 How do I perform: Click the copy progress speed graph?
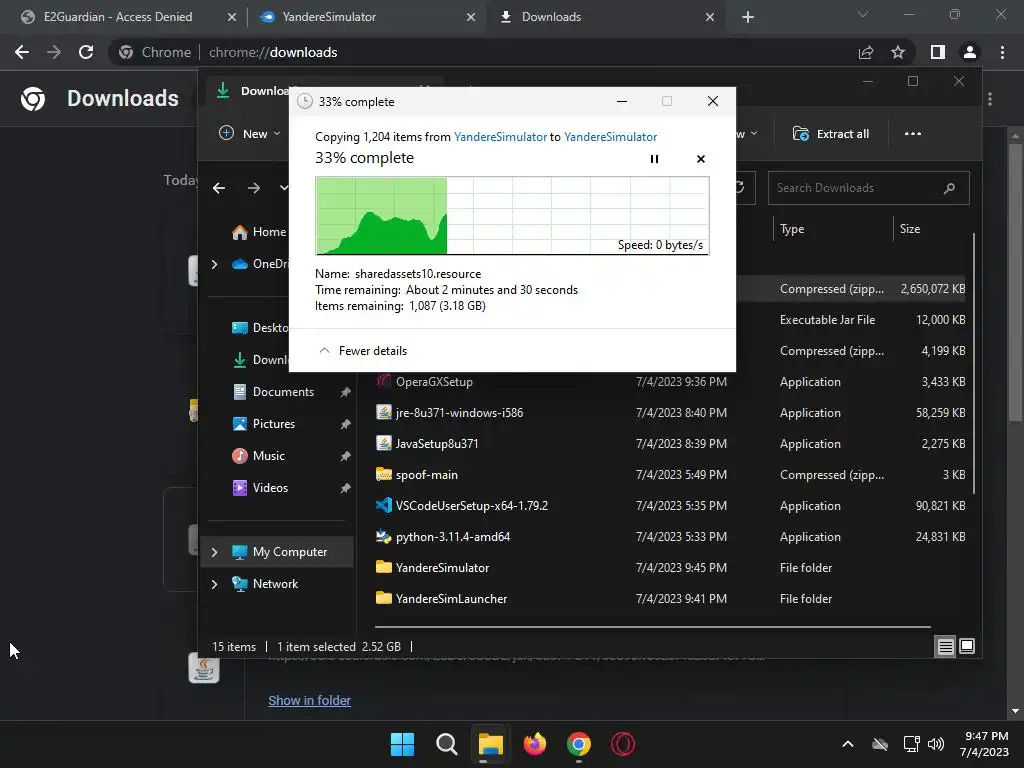(512, 216)
